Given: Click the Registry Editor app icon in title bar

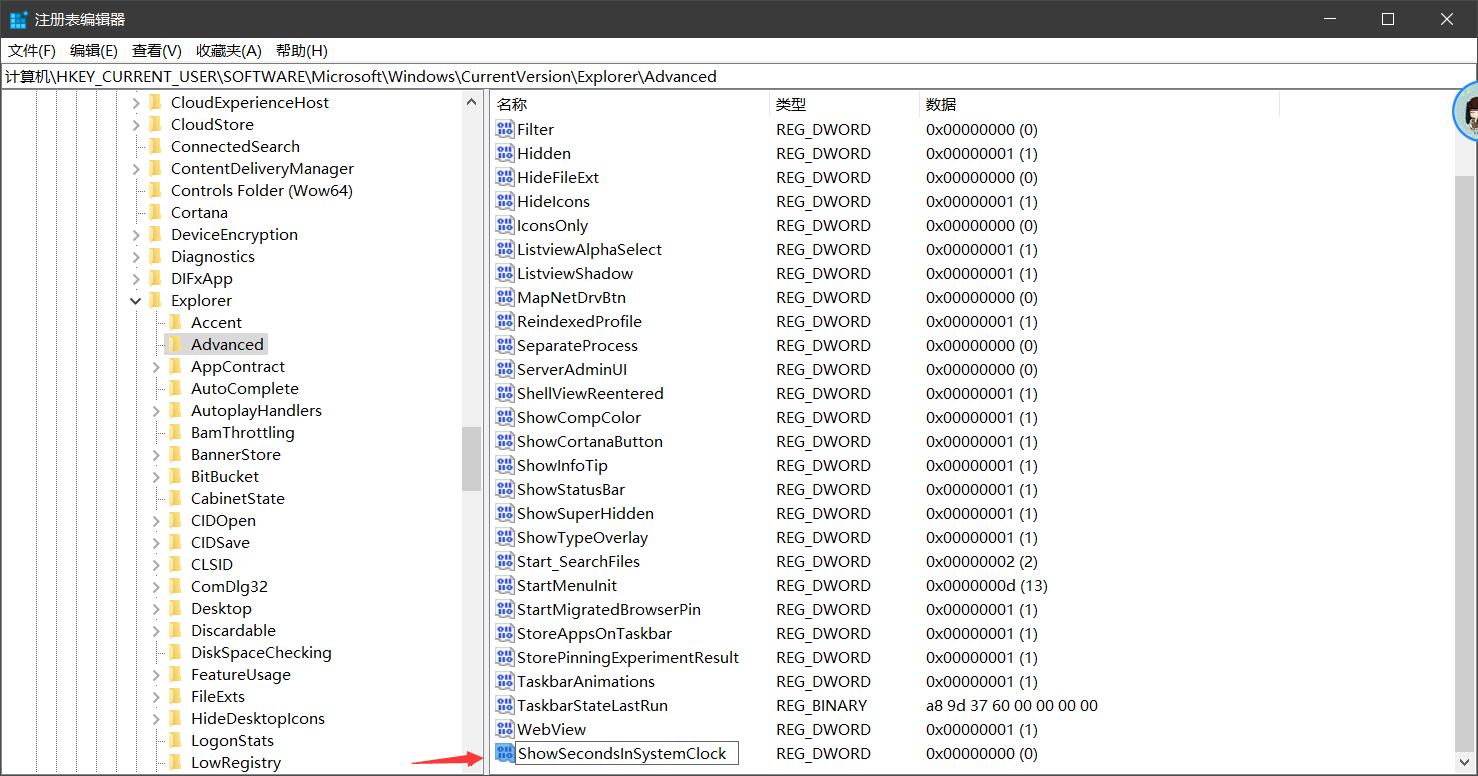Looking at the screenshot, I should 18,20.
